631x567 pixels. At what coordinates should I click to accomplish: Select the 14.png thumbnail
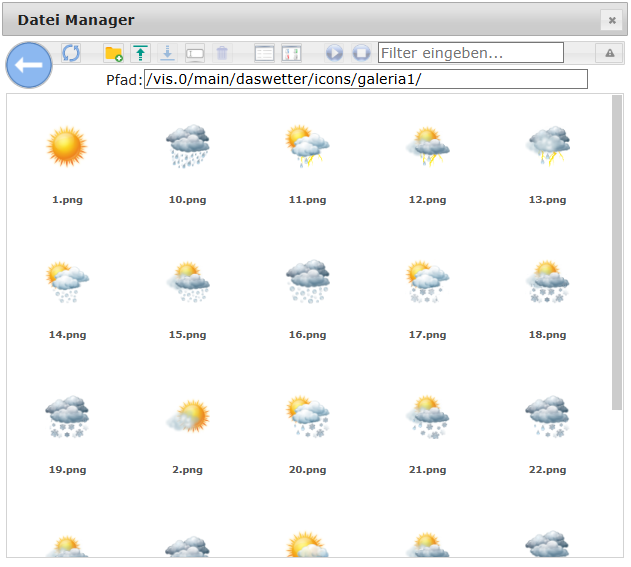click(x=67, y=281)
